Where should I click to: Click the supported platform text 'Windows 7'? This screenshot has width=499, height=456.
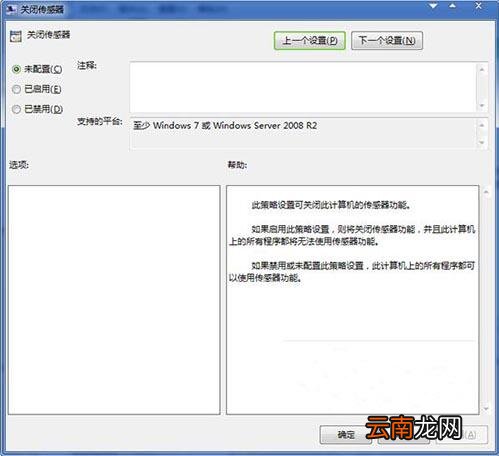coord(176,126)
